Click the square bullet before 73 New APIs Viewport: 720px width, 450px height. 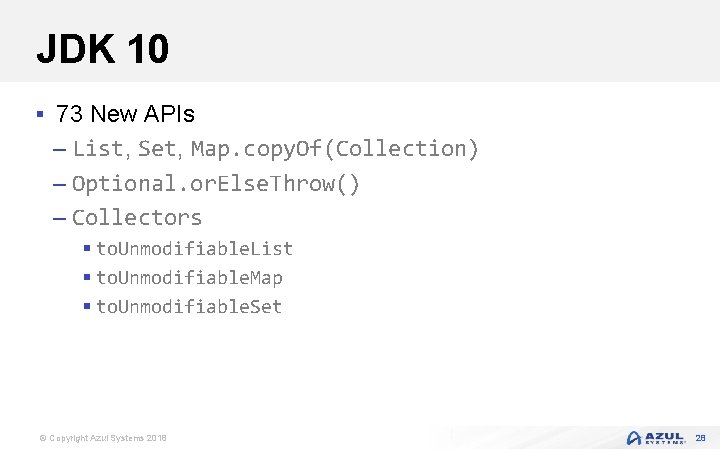39,114
